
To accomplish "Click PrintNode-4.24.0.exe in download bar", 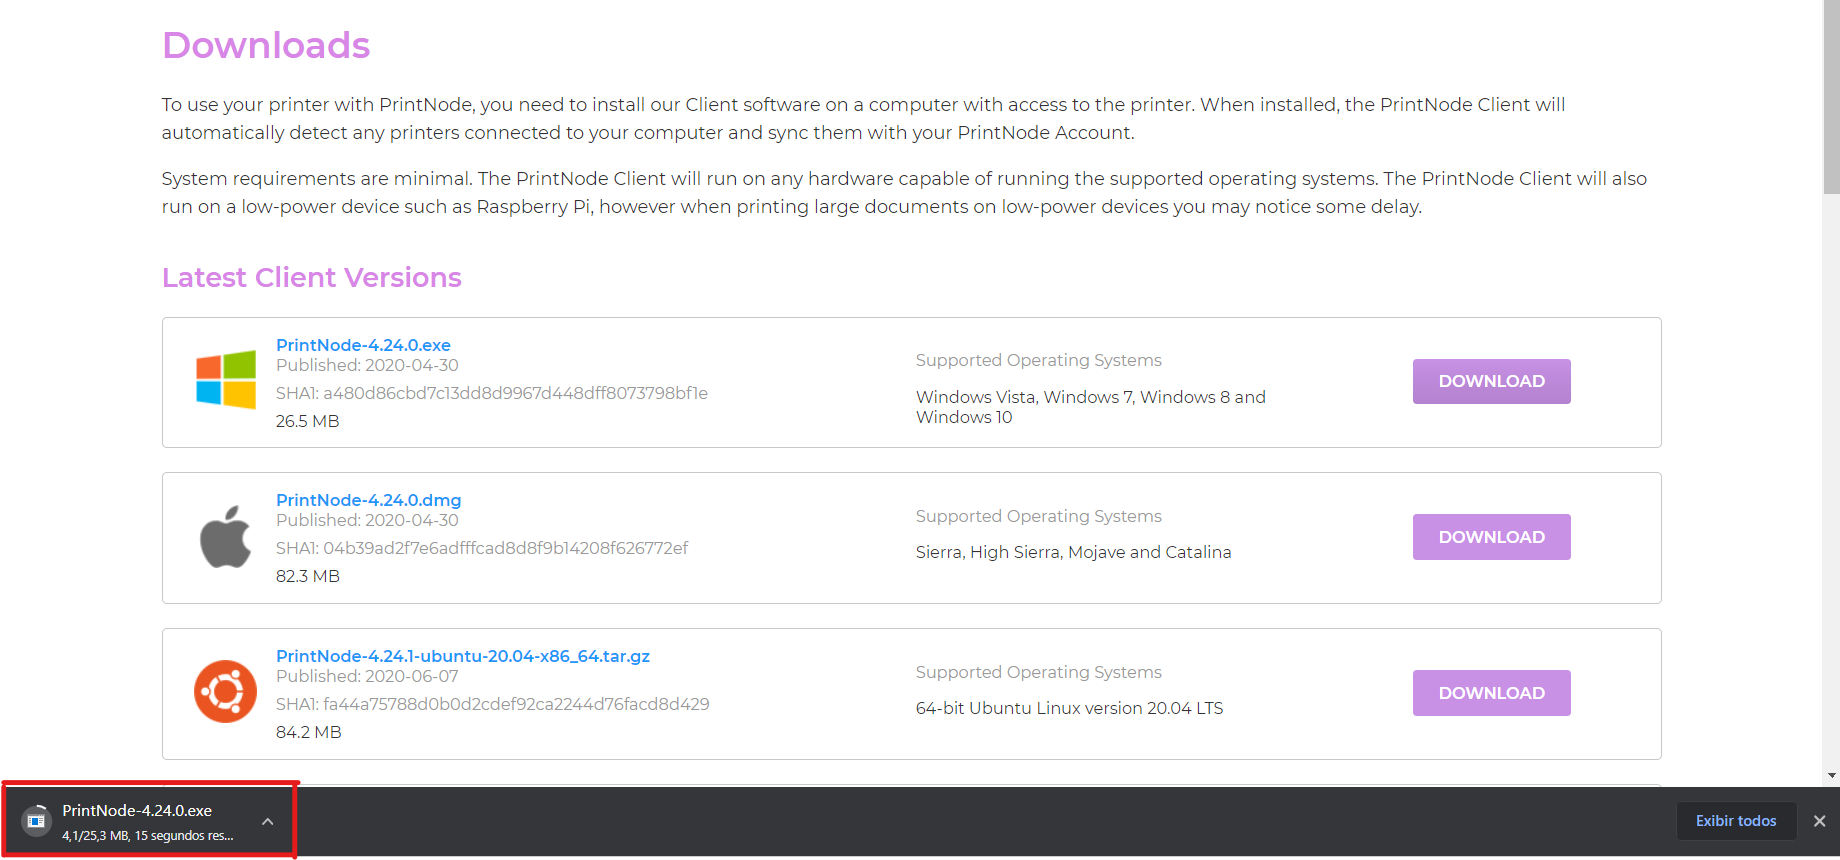I will click(137, 811).
